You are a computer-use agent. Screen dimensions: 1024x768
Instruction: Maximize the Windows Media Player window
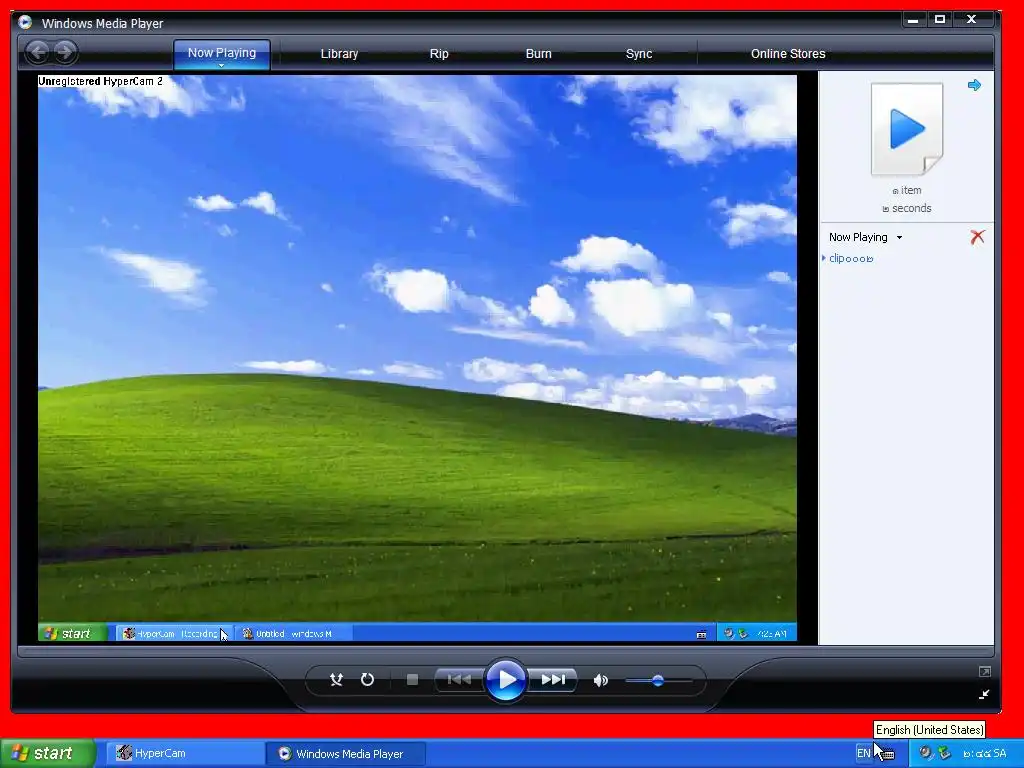[x=940, y=20]
